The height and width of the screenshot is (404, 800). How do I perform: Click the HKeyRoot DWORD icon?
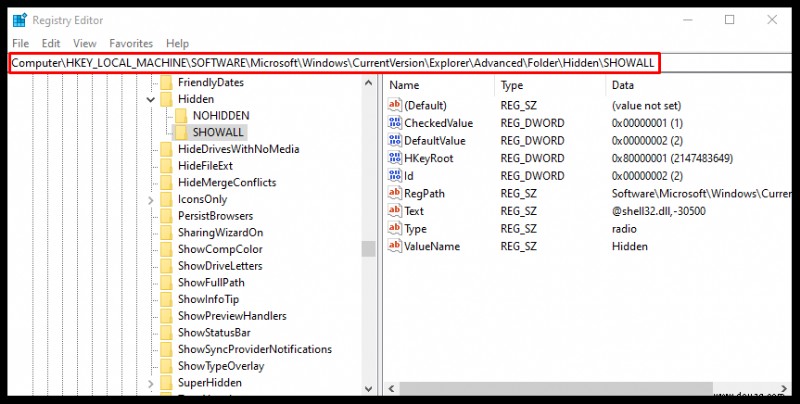(x=395, y=158)
